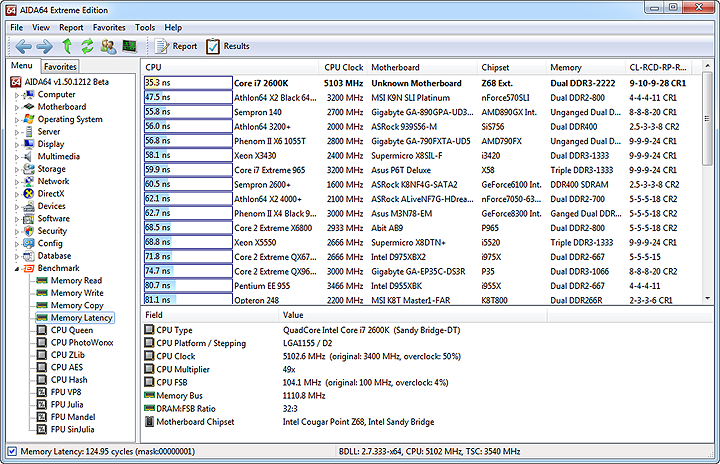Click the 47.5 ns latency bar
This screenshot has height=464, width=720.
(x=188, y=97)
